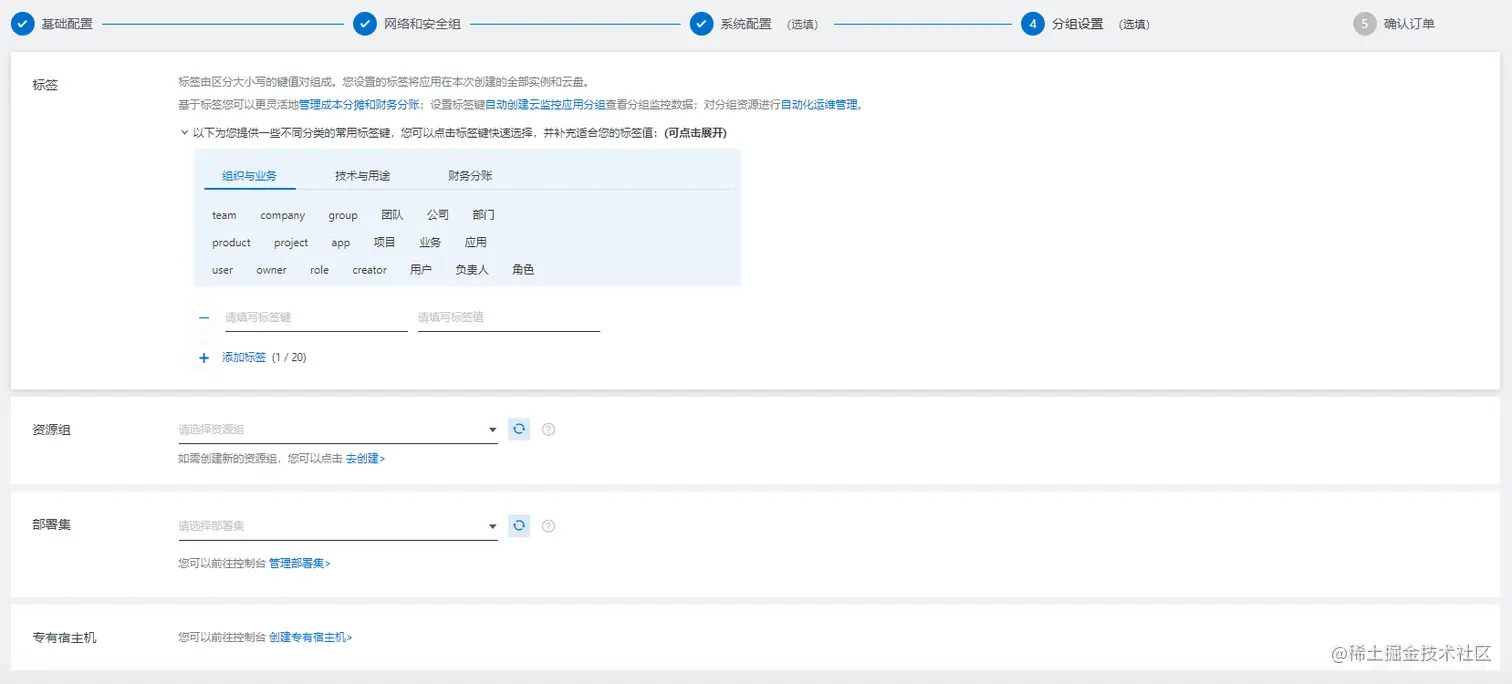Switch to 技术与用途 tab
The width and height of the screenshot is (1512, 684).
click(363, 175)
